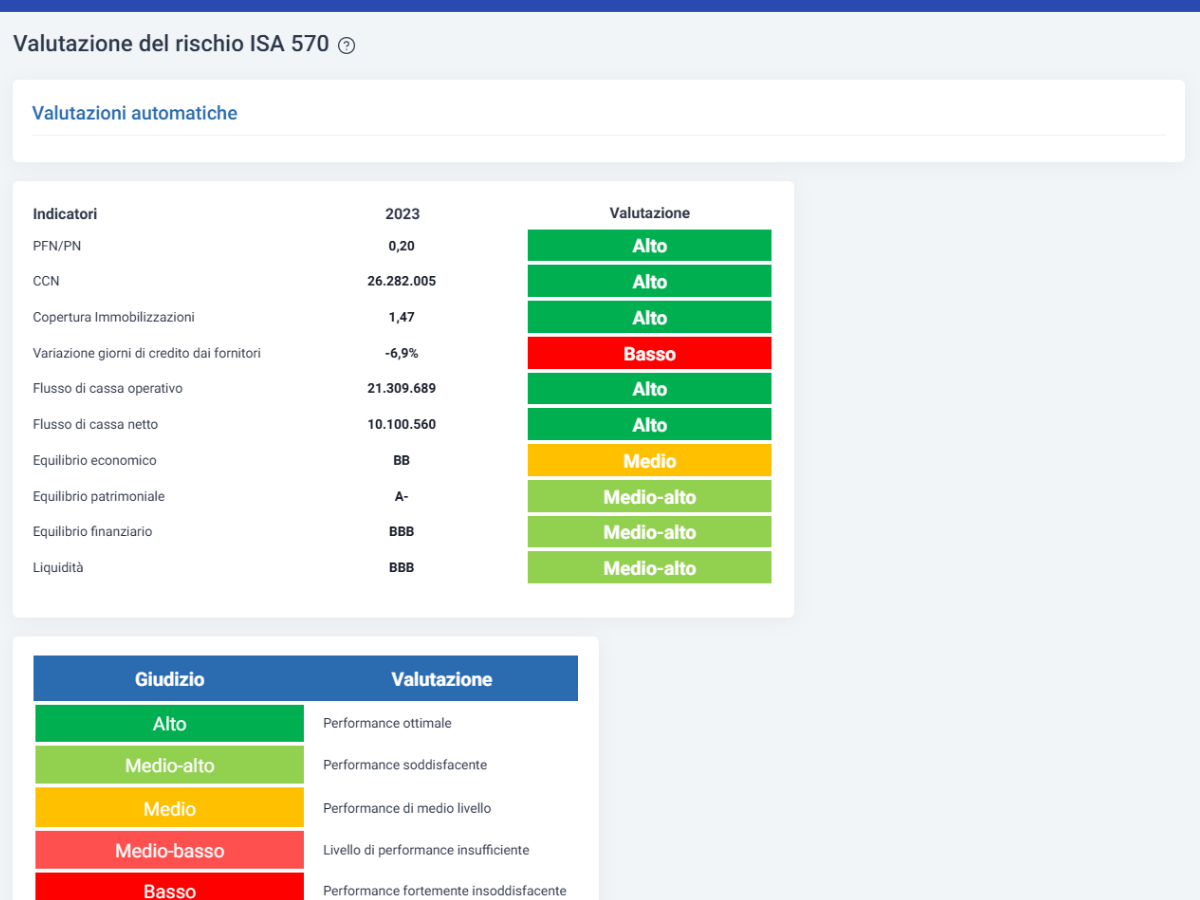Select the yellow Medio rating for Equilibrio economico
Image resolution: width=1200 pixels, height=900 pixels.
(x=650, y=460)
